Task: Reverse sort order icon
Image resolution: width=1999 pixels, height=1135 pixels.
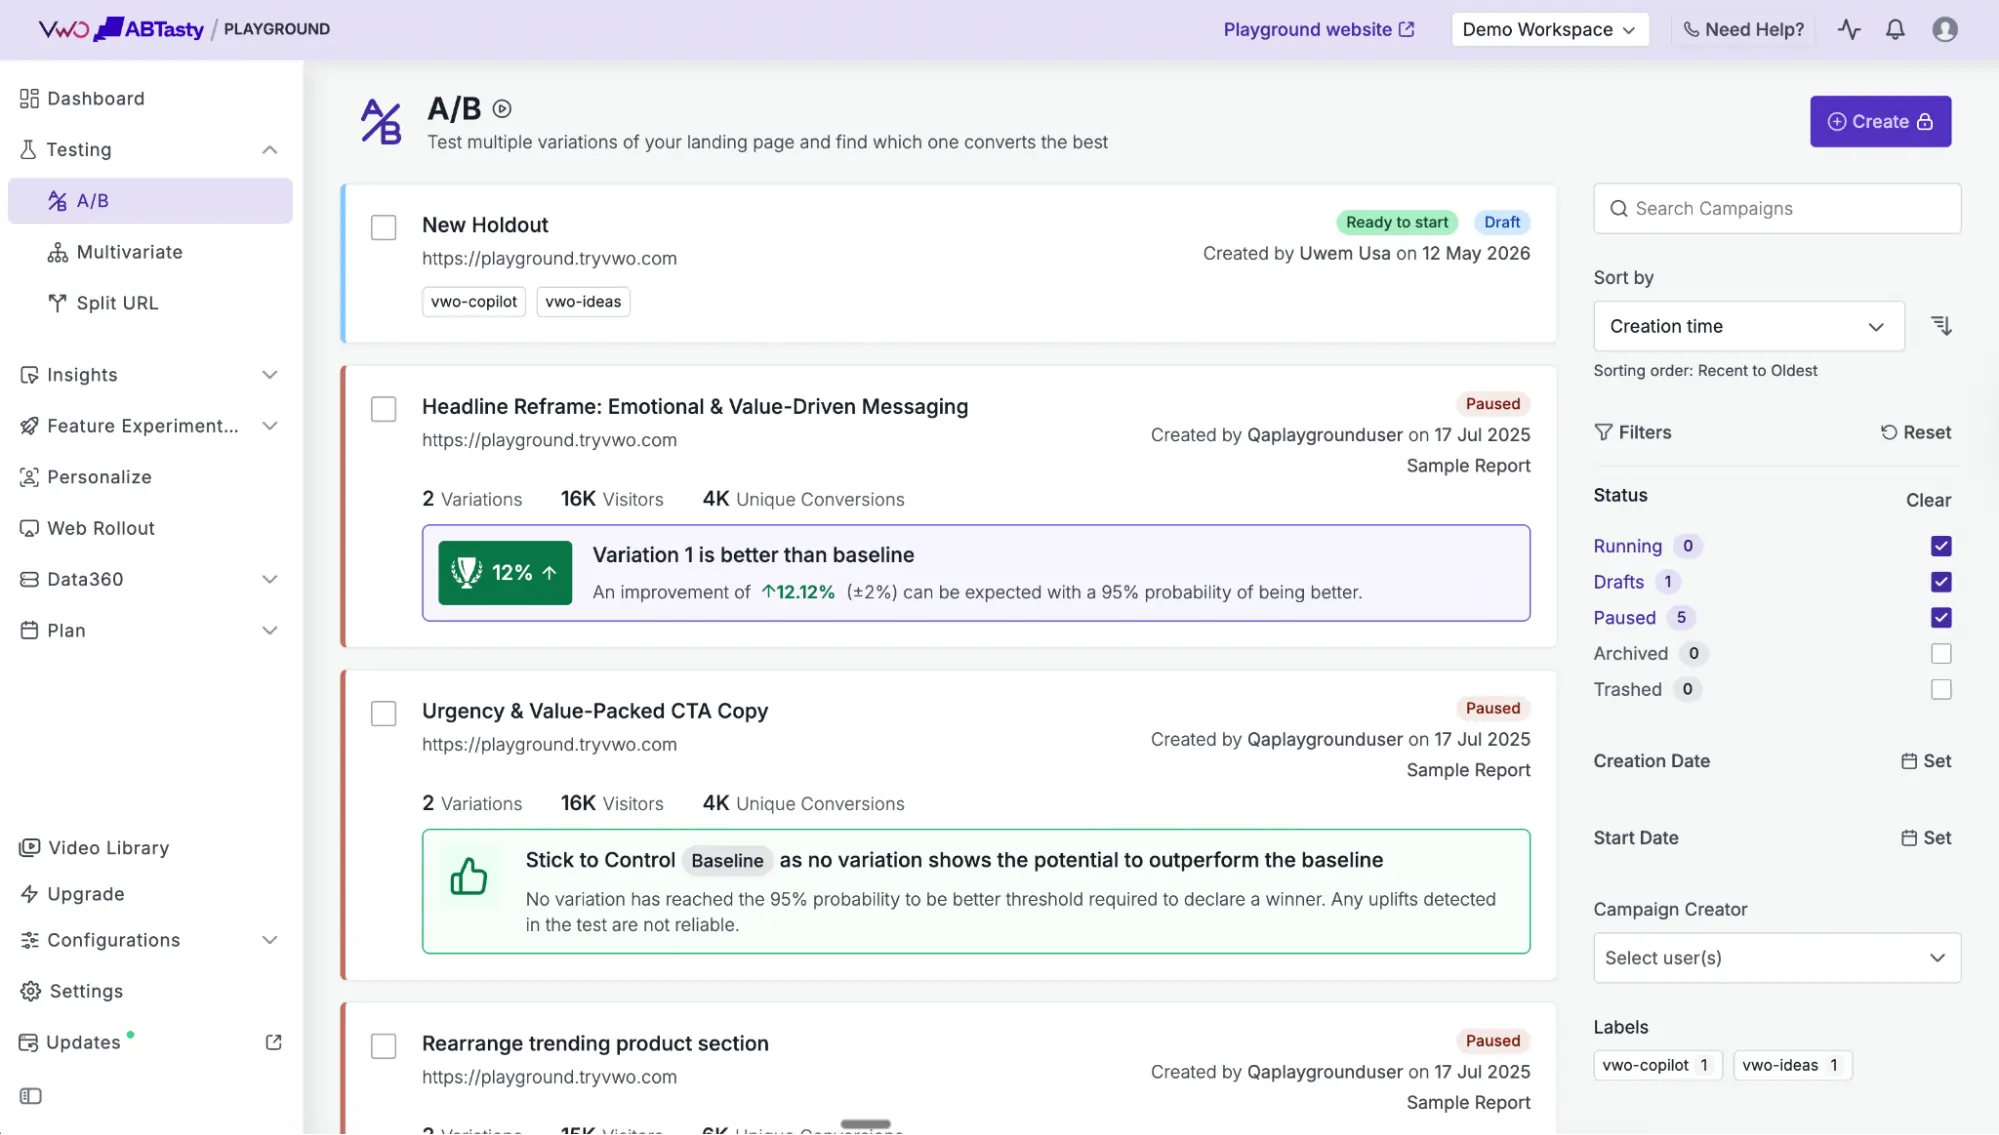Action: 1941,326
